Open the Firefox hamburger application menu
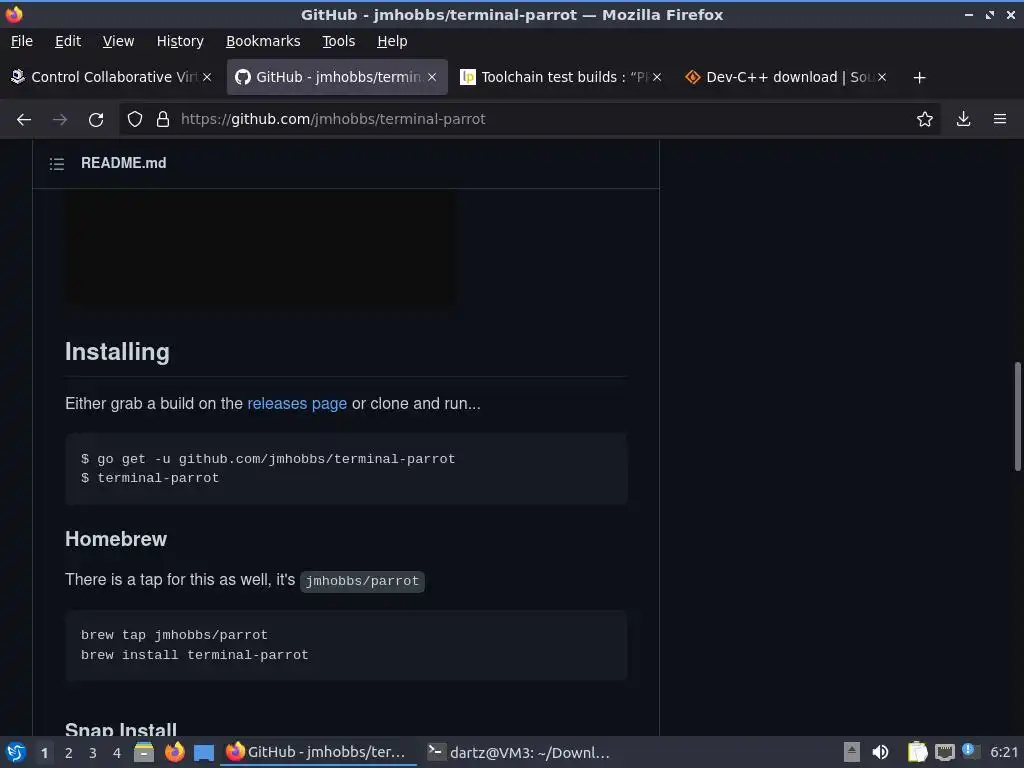 pos(1000,119)
